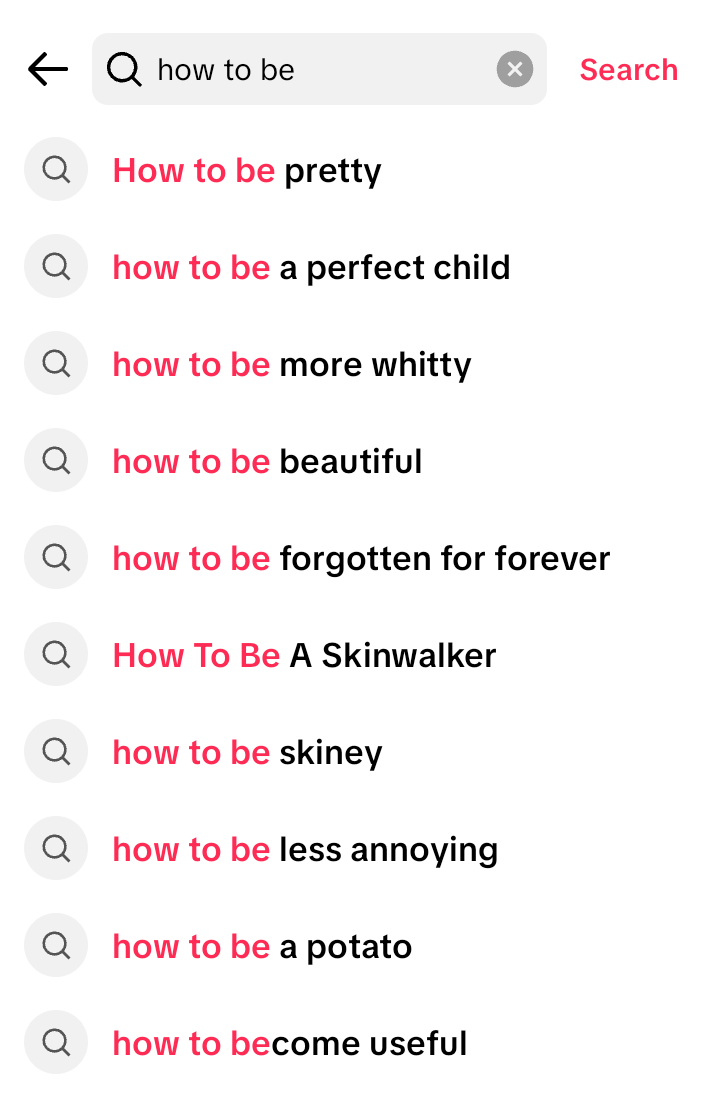The image size is (711, 1095).
Task: Tap the back arrow icon
Action: tap(48, 70)
